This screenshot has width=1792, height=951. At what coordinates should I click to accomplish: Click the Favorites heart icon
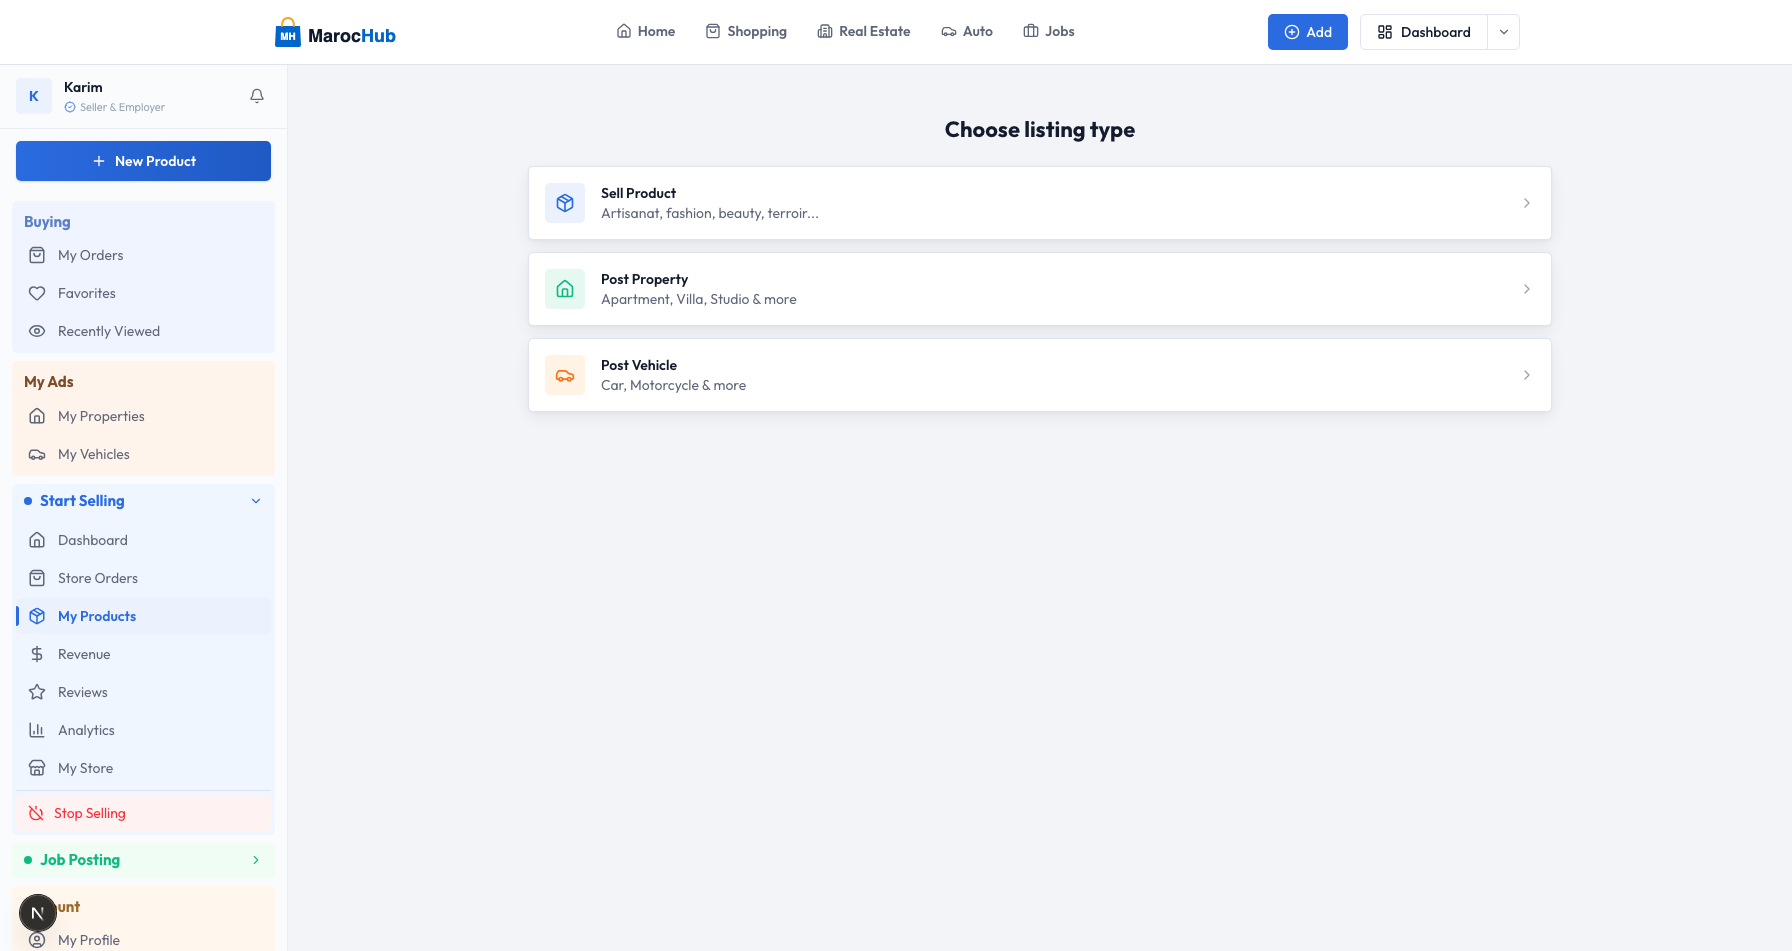37,293
